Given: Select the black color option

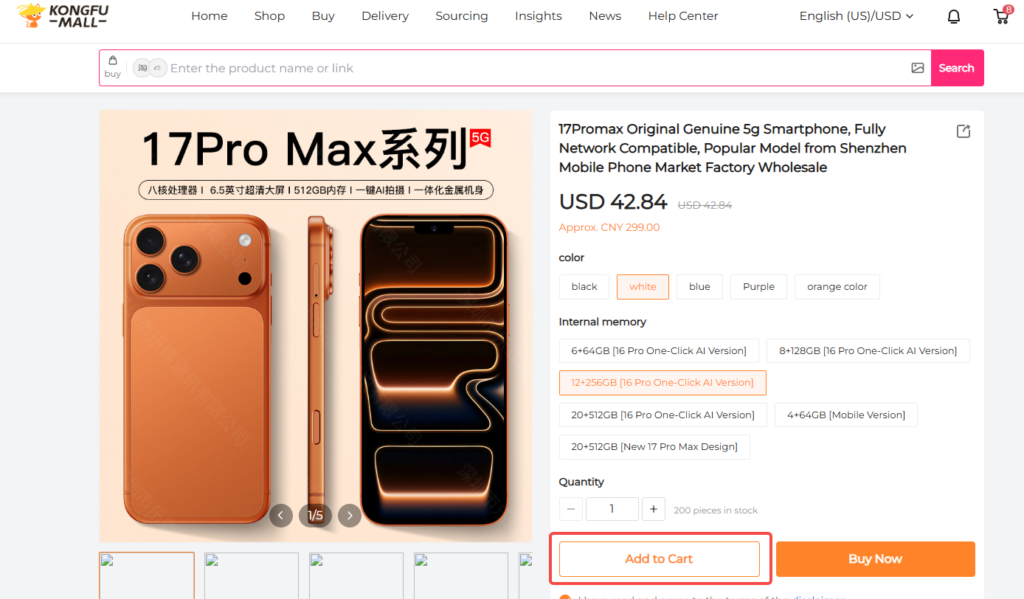Looking at the screenshot, I should tap(584, 287).
